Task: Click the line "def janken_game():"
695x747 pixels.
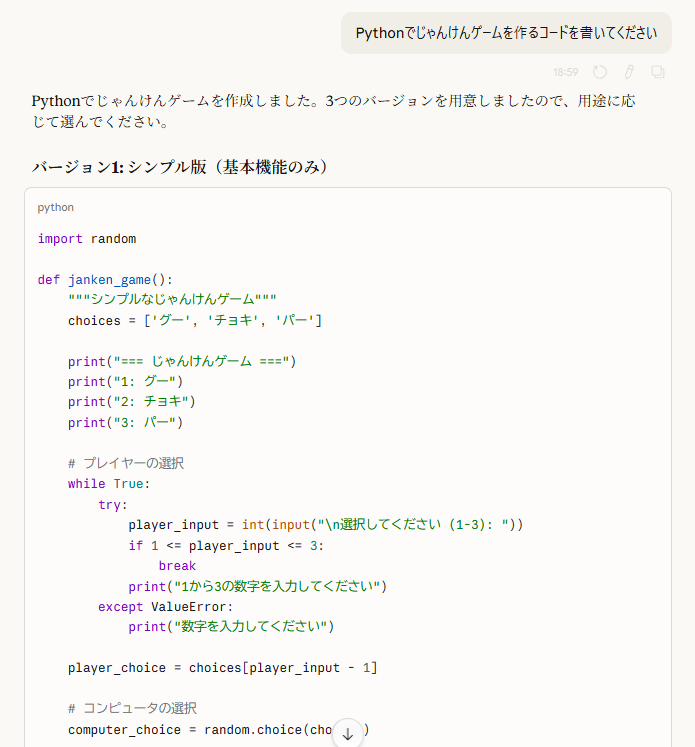Action: [x=105, y=280]
